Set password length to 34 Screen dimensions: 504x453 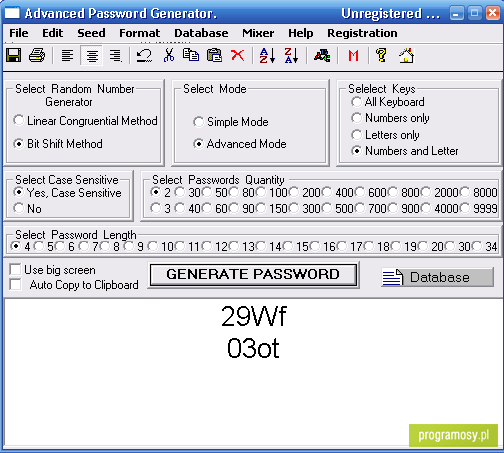pyautogui.click(x=485, y=247)
